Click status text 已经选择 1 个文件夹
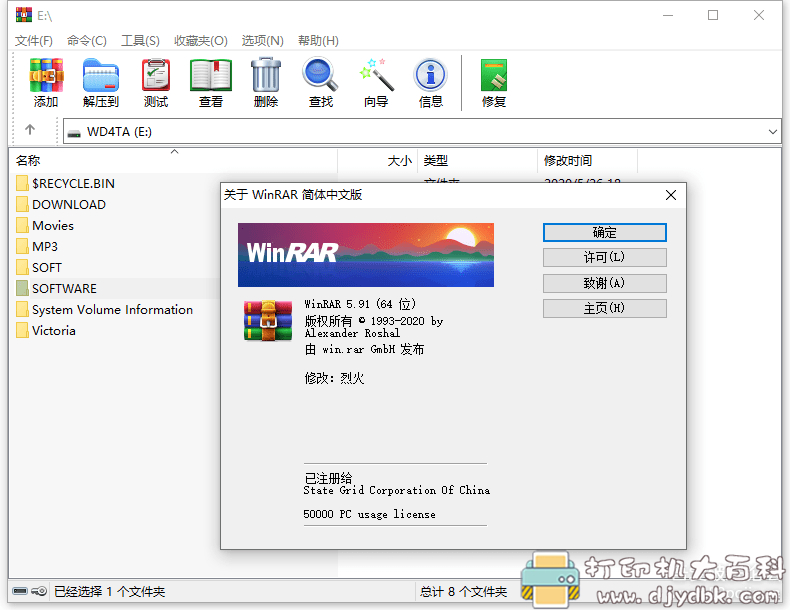790x610 pixels. 109,591
